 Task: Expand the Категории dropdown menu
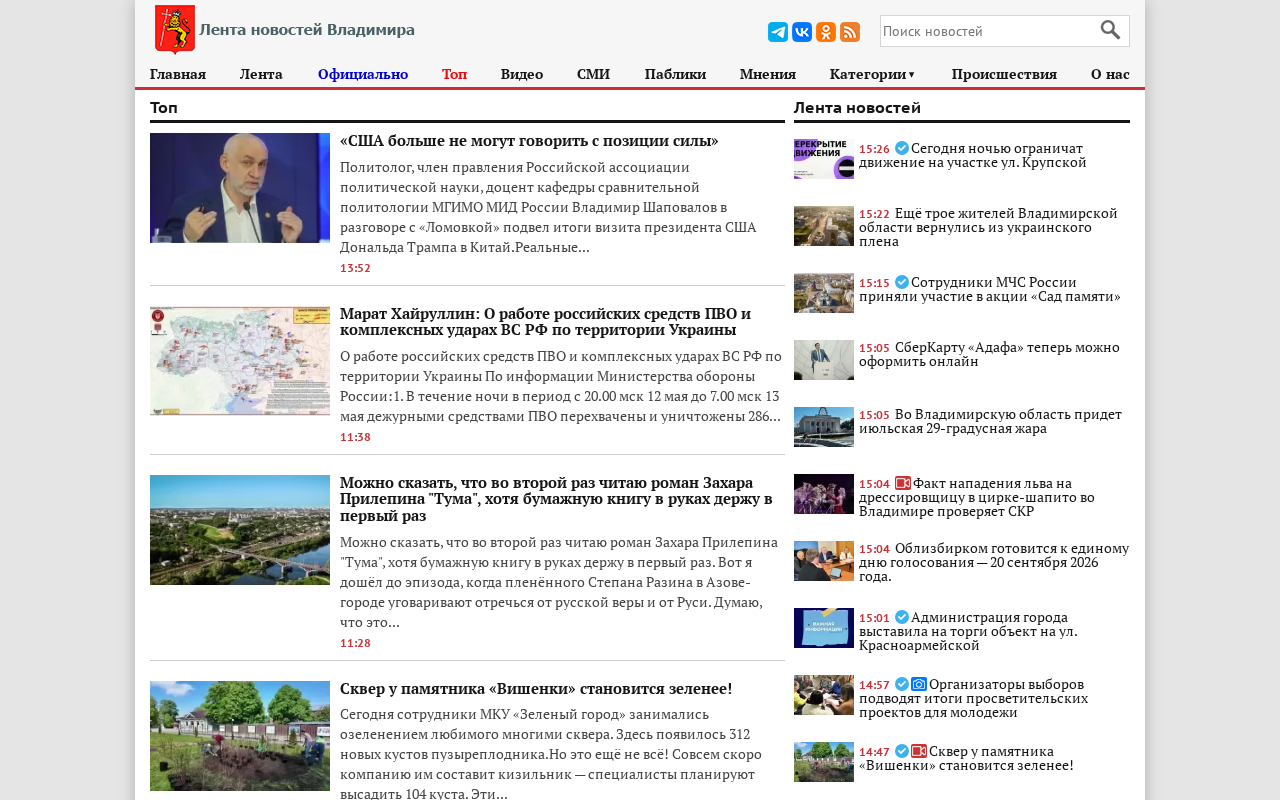click(873, 74)
